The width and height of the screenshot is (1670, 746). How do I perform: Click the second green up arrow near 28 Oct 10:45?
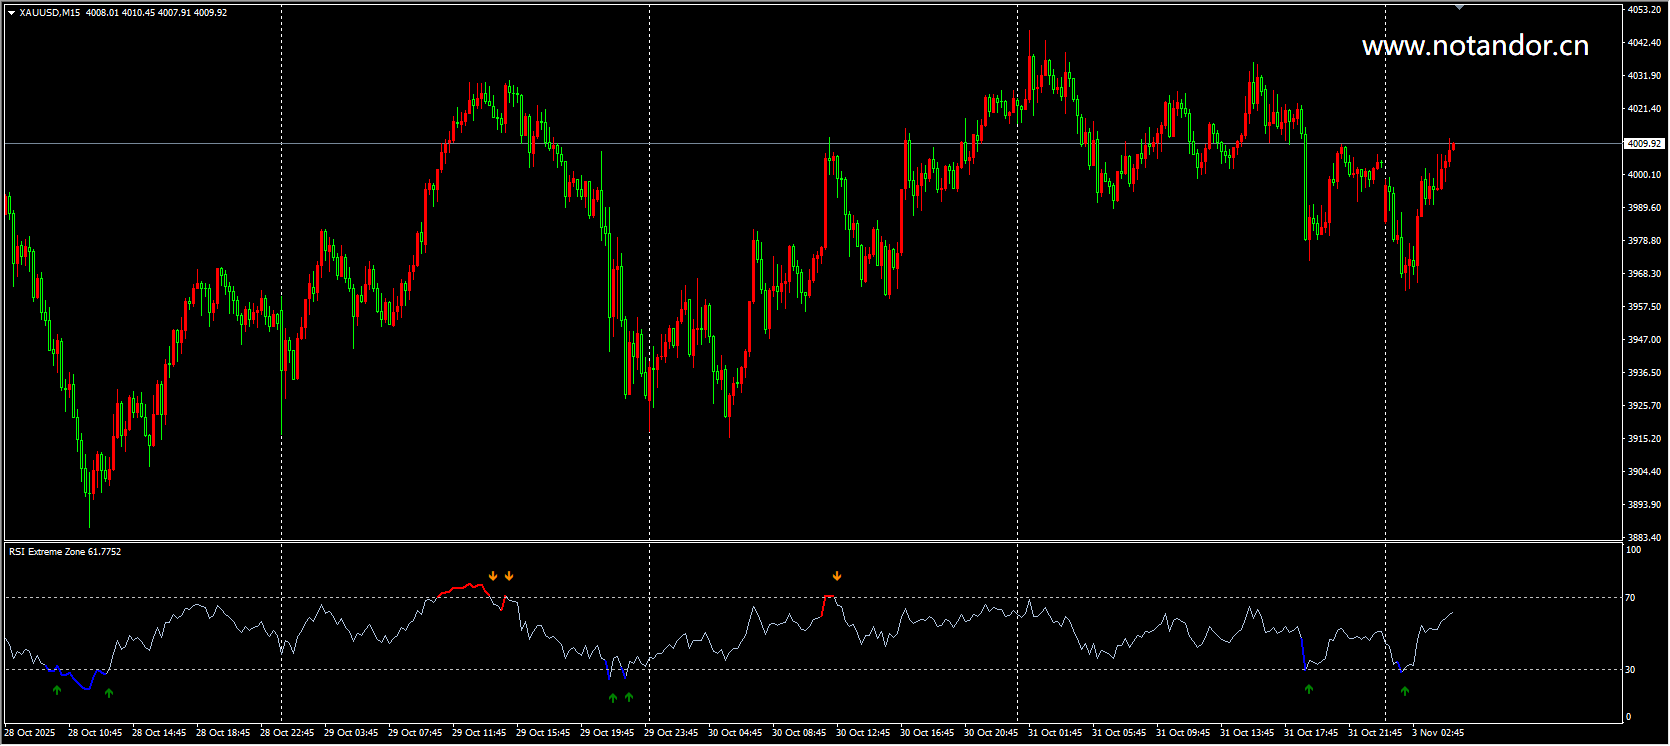point(109,693)
